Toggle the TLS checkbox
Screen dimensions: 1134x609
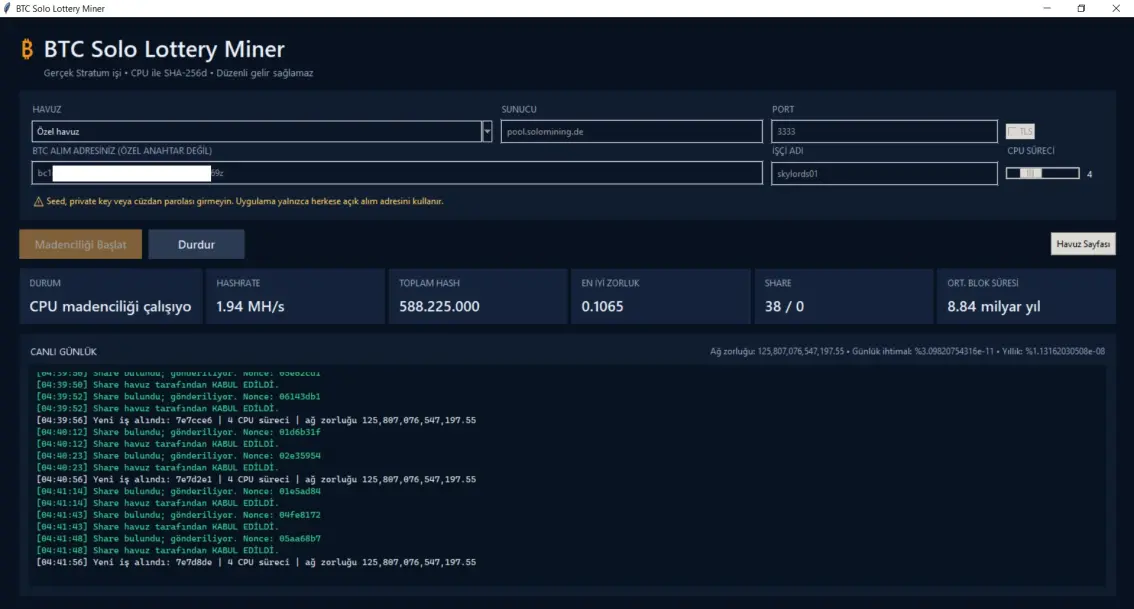tap(1020, 132)
